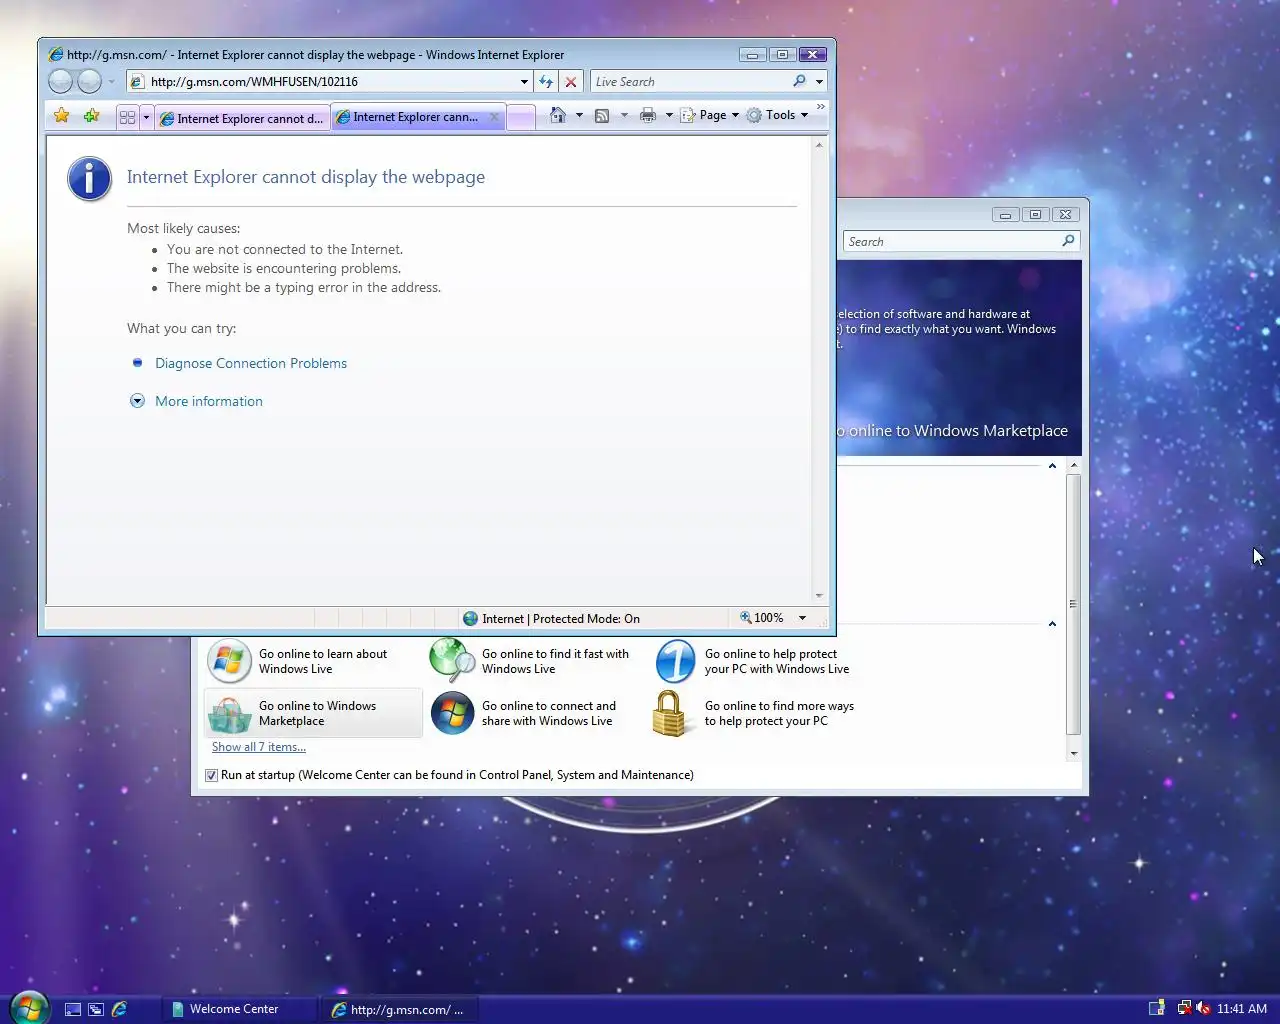The height and width of the screenshot is (1024, 1280).
Task: Click the Live Search input box
Action: [x=690, y=82]
